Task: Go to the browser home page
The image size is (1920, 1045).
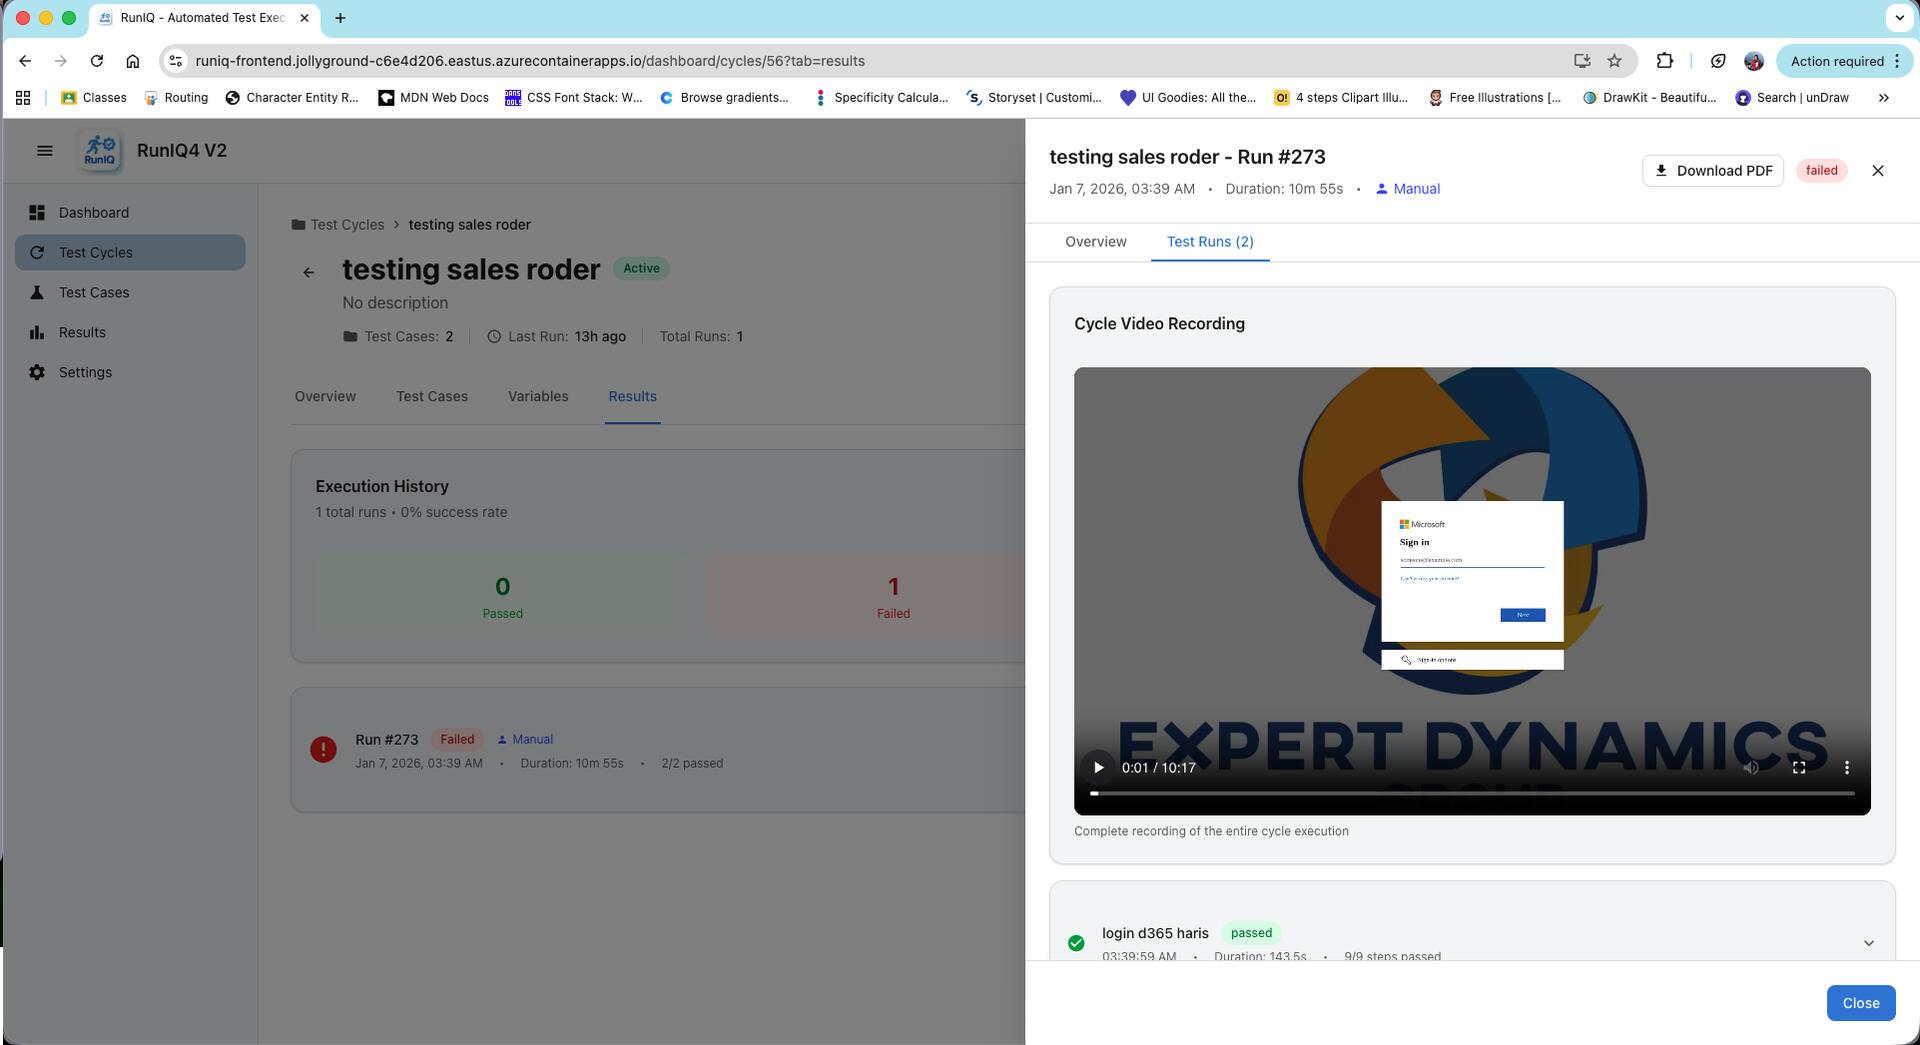Action: coord(133,61)
